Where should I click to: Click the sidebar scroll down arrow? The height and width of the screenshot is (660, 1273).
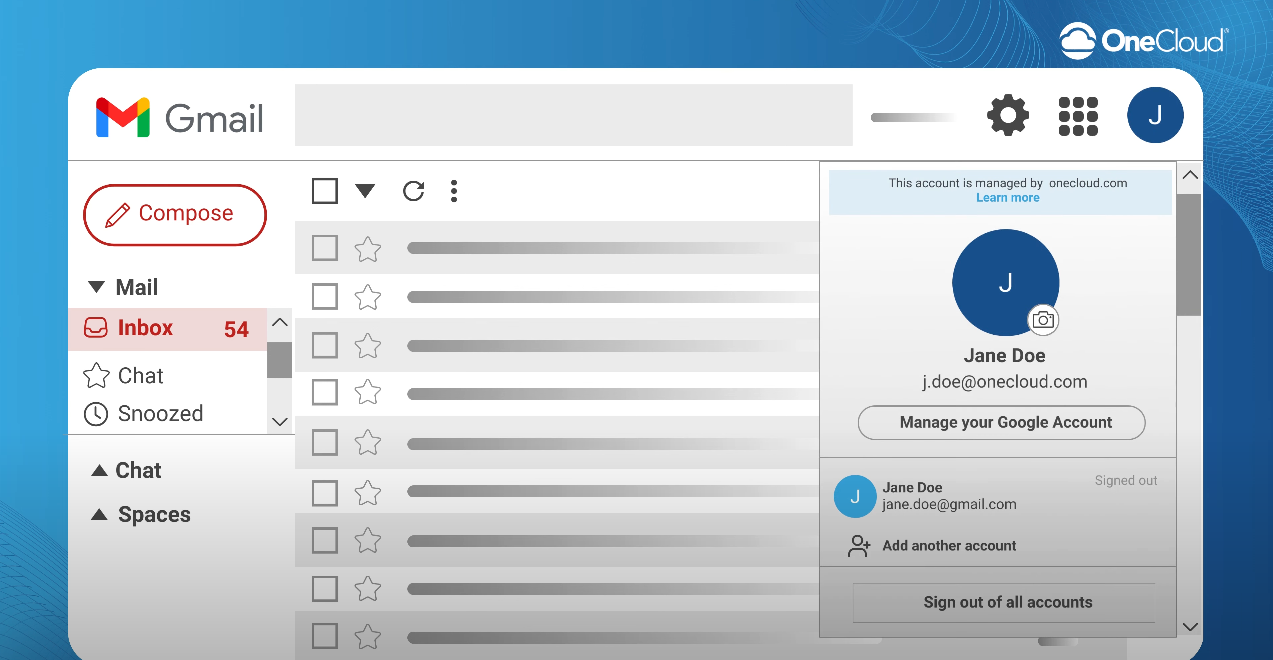click(x=280, y=422)
